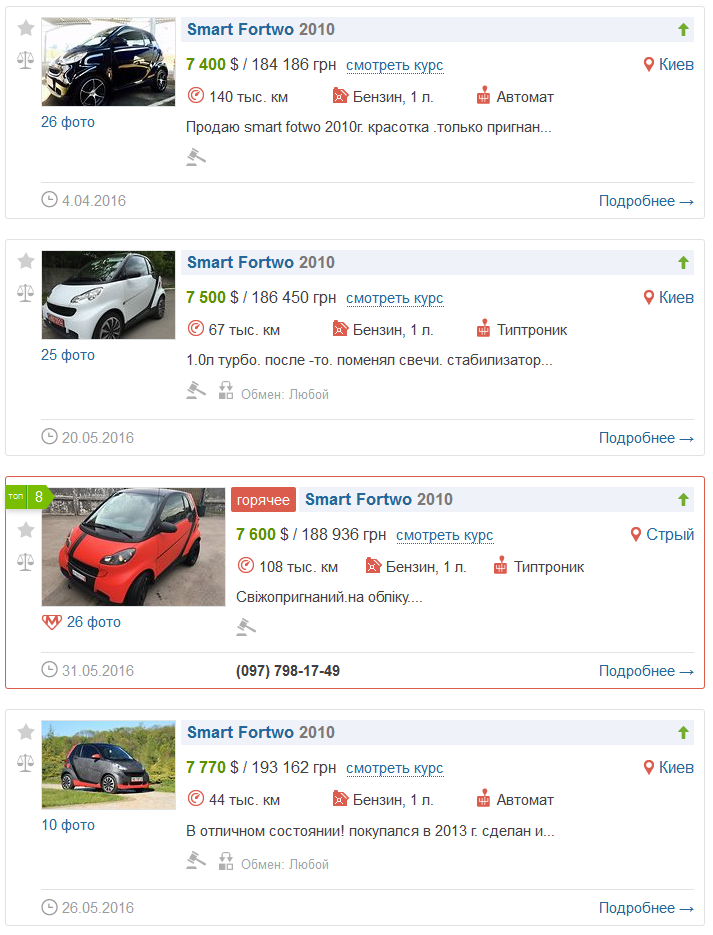Click green raise arrow on the горячее listing

[683, 500]
